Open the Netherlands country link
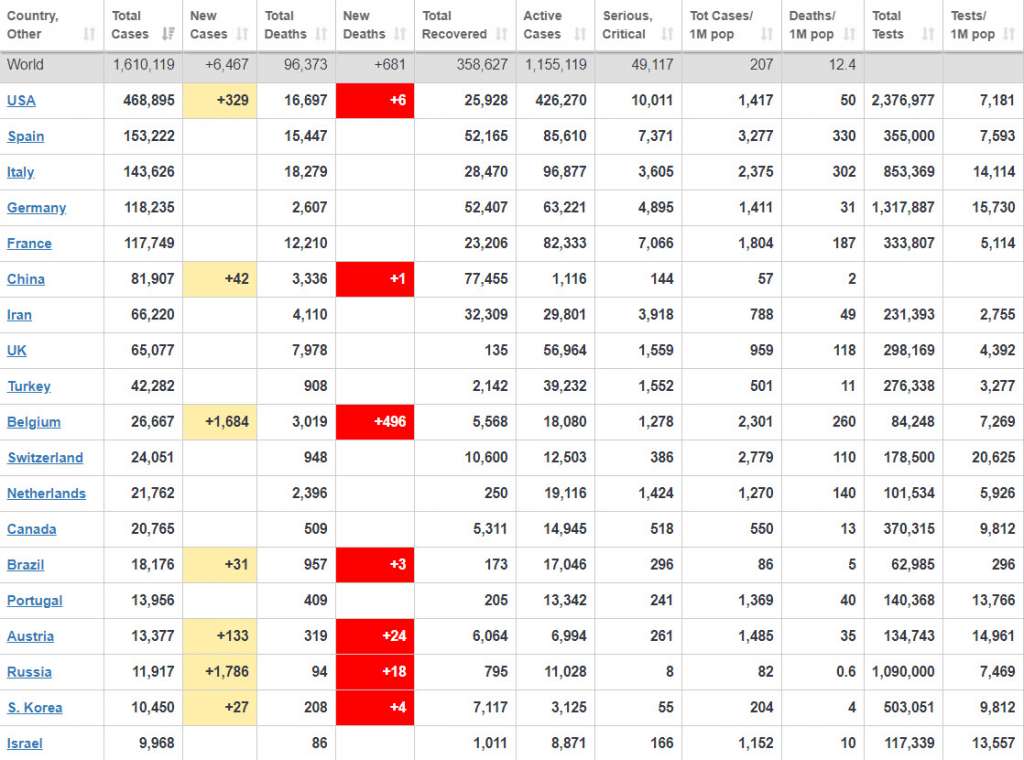 (x=46, y=494)
